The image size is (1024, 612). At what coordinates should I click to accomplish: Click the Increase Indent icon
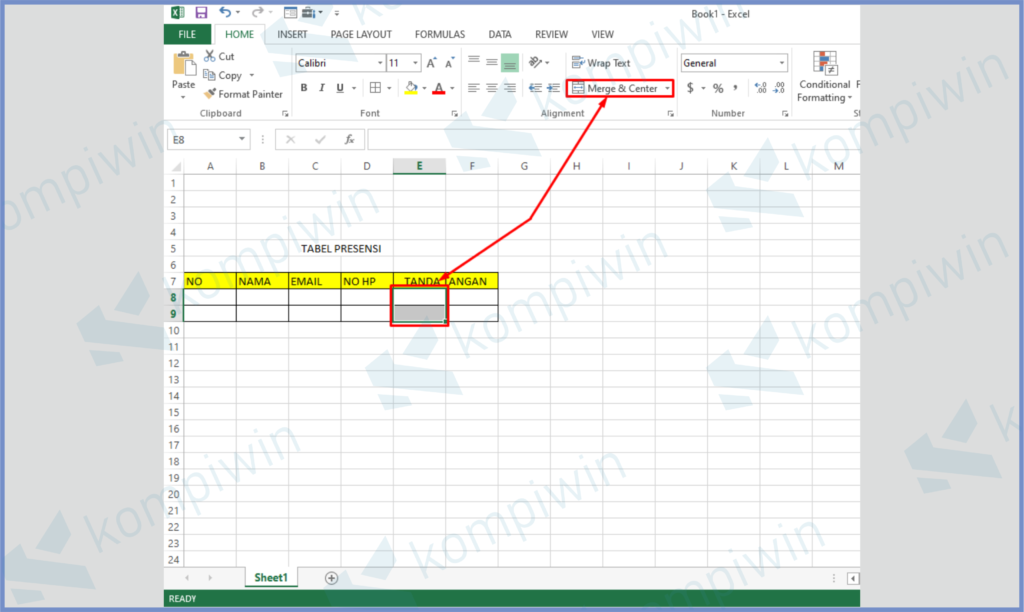(x=551, y=88)
